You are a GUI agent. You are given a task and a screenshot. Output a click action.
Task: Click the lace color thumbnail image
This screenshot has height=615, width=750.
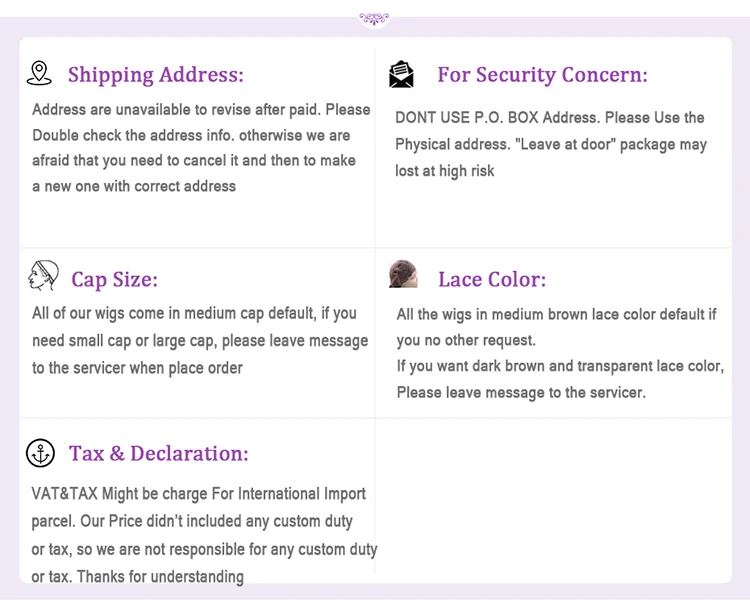tap(403, 275)
